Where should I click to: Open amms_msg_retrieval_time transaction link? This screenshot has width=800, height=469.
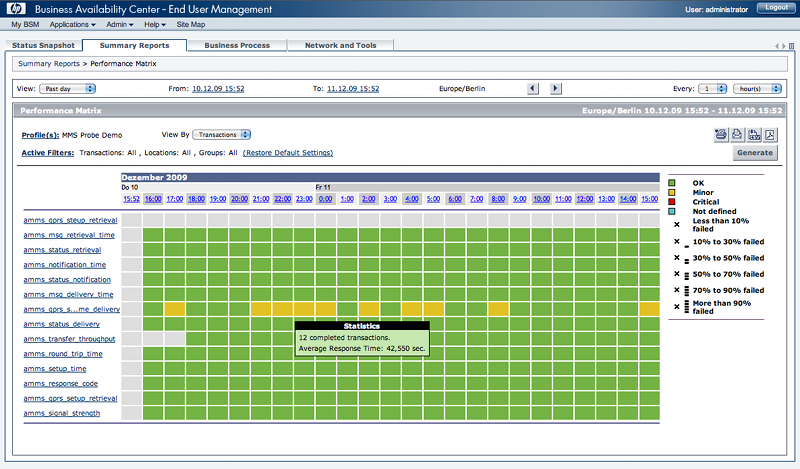pyautogui.click(x=69, y=235)
